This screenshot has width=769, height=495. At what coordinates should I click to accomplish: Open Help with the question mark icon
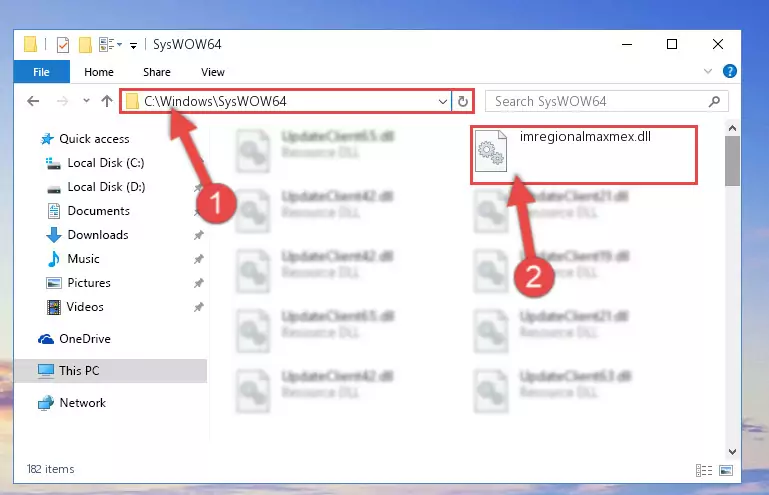tap(729, 72)
